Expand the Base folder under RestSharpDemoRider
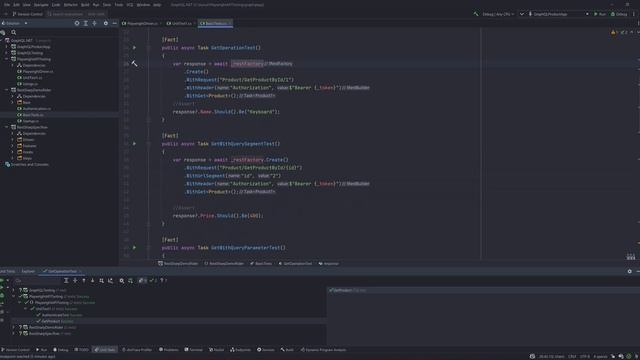640x360 pixels. tap(12, 102)
